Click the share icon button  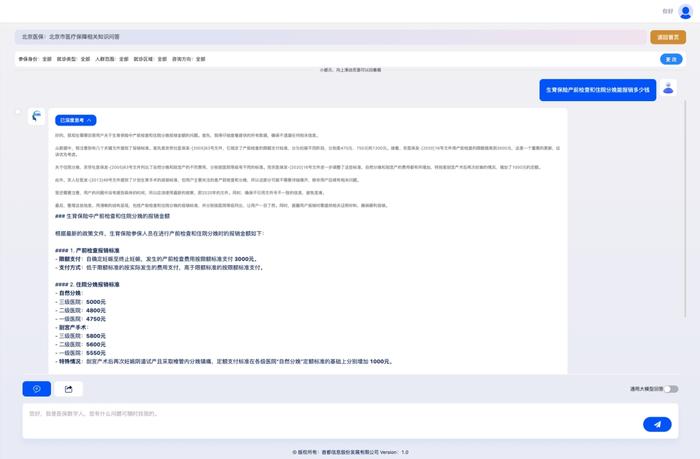click(x=68, y=389)
